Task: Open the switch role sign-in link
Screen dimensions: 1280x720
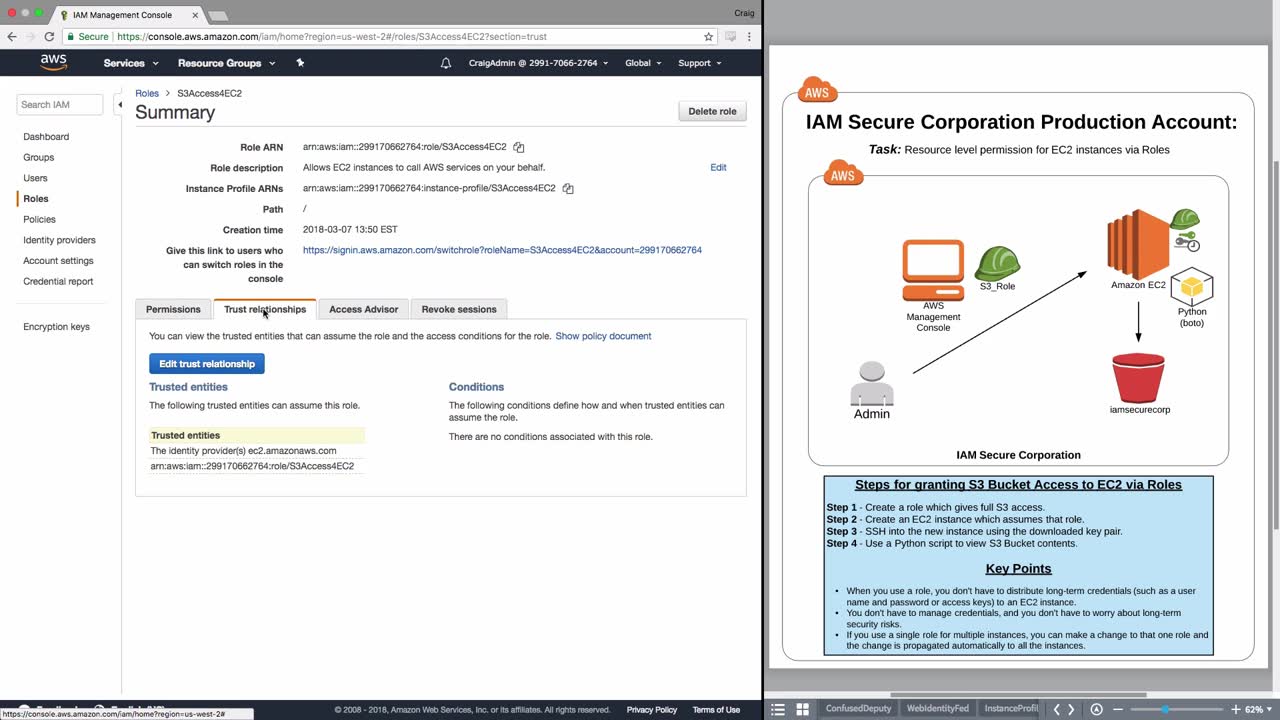Action: [502, 250]
